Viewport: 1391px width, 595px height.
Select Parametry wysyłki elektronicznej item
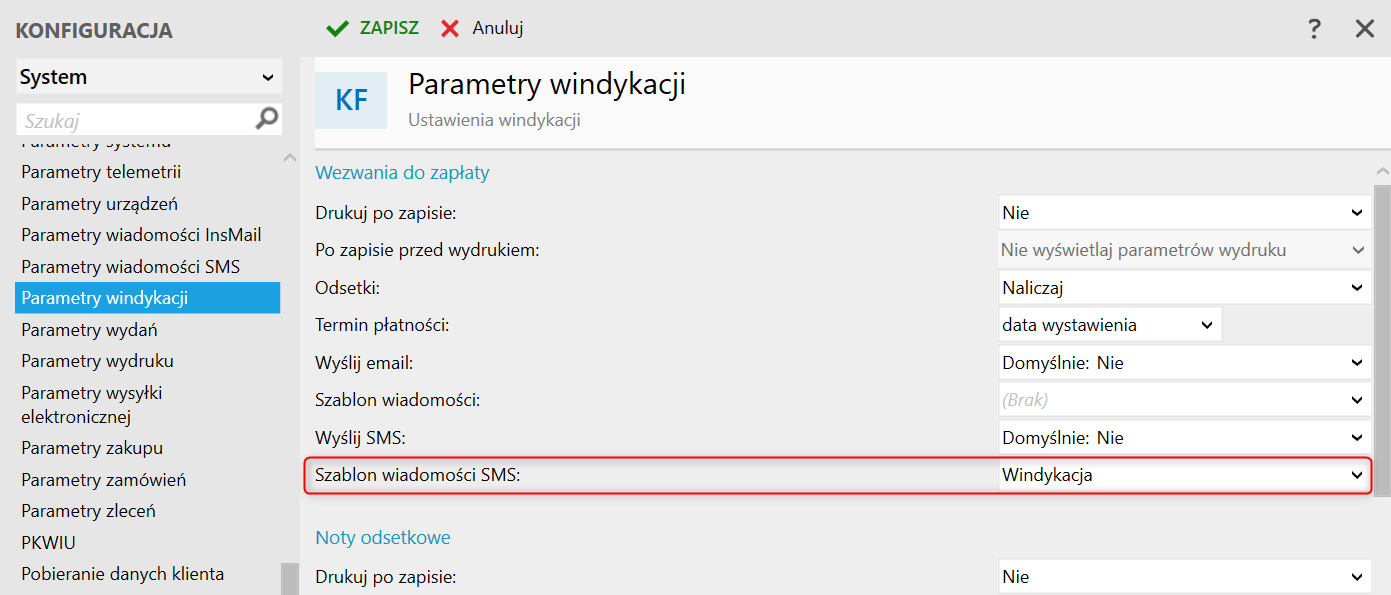92,404
